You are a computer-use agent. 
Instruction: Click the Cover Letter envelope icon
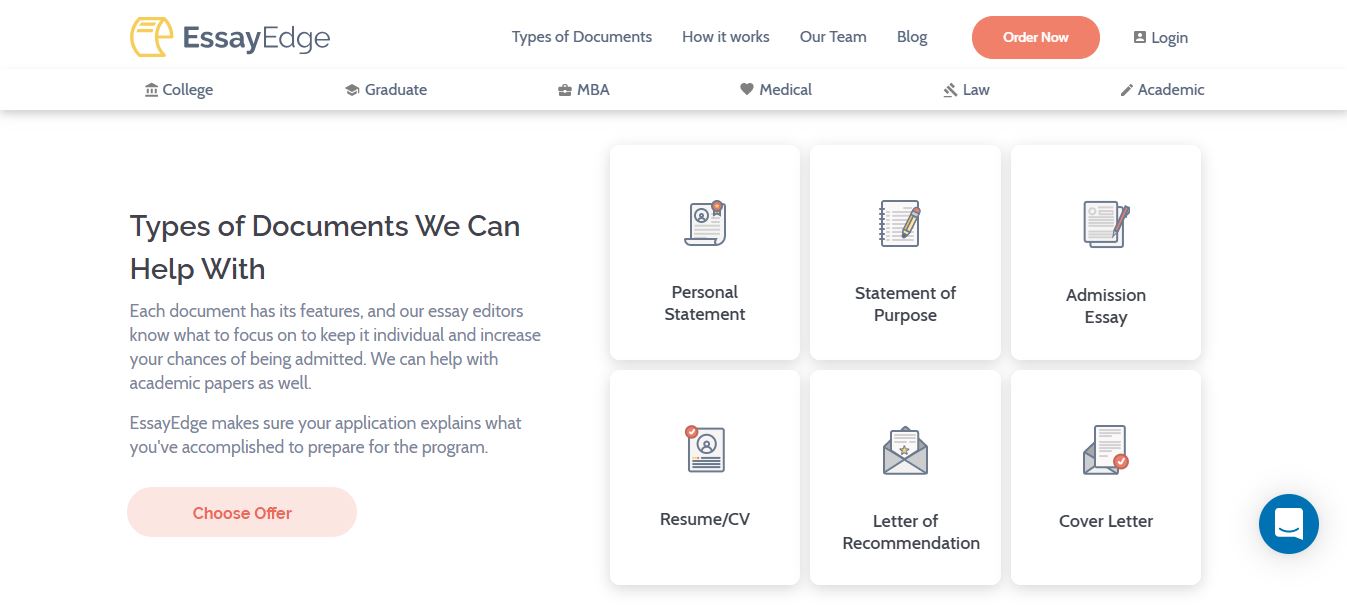[x=1106, y=450]
